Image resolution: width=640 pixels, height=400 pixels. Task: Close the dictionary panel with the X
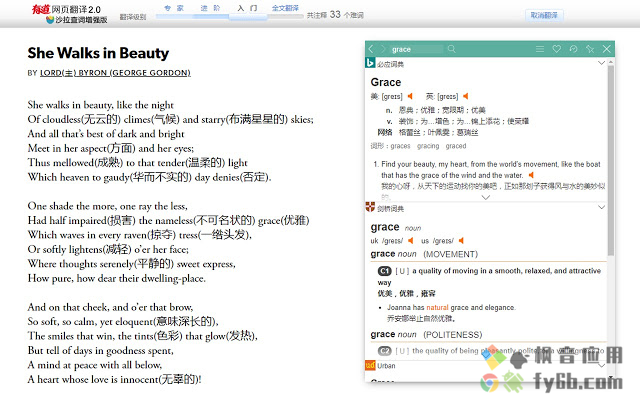tap(607, 49)
